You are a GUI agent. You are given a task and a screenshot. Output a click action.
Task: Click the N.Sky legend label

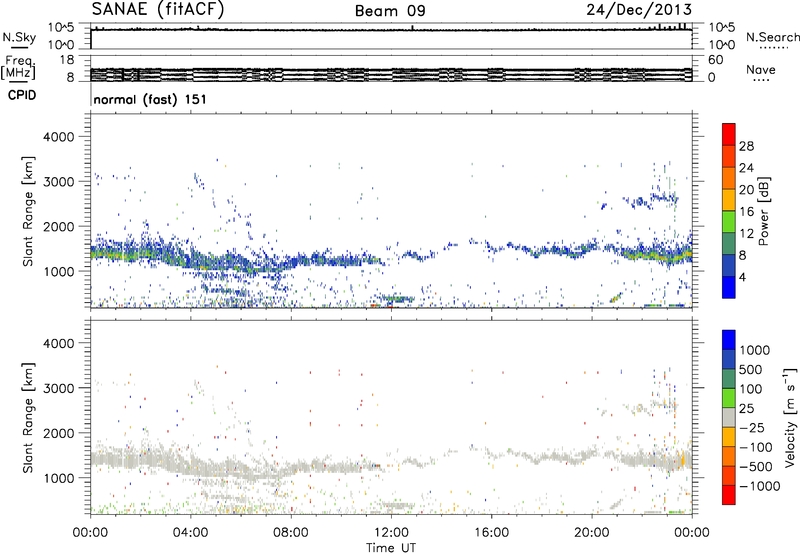pyautogui.click(x=19, y=37)
